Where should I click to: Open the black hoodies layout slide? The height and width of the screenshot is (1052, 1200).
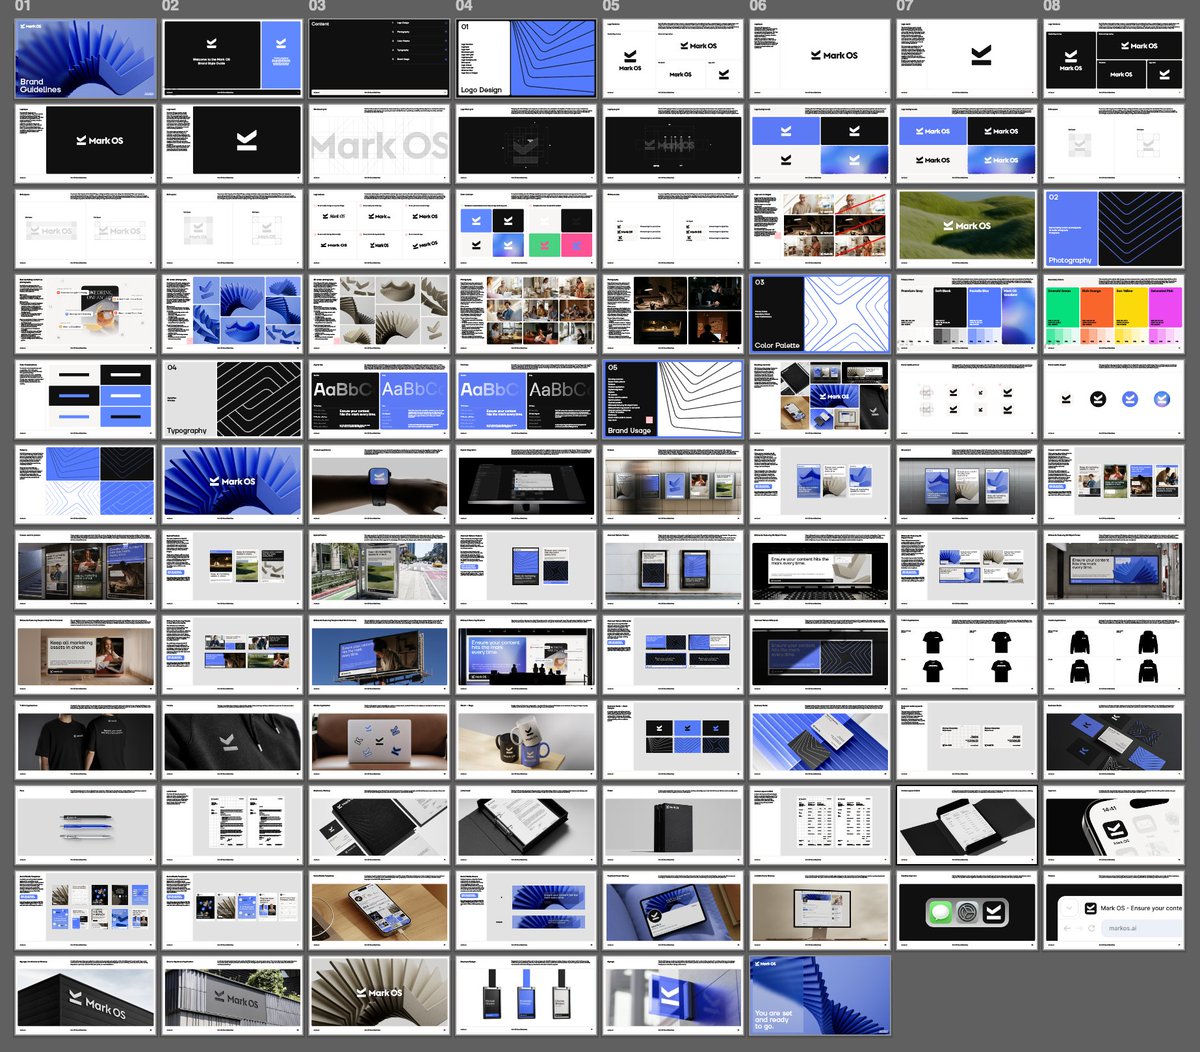tap(1114, 654)
